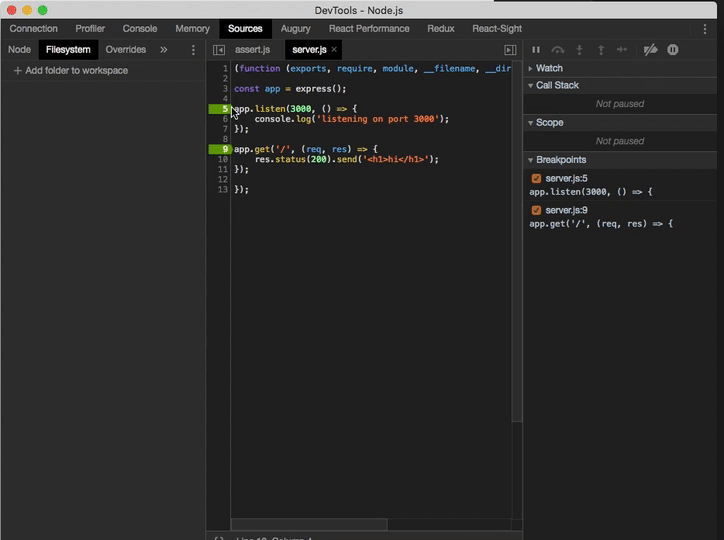Collapse the Call Stack section
724x540 pixels.
[557, 86]
